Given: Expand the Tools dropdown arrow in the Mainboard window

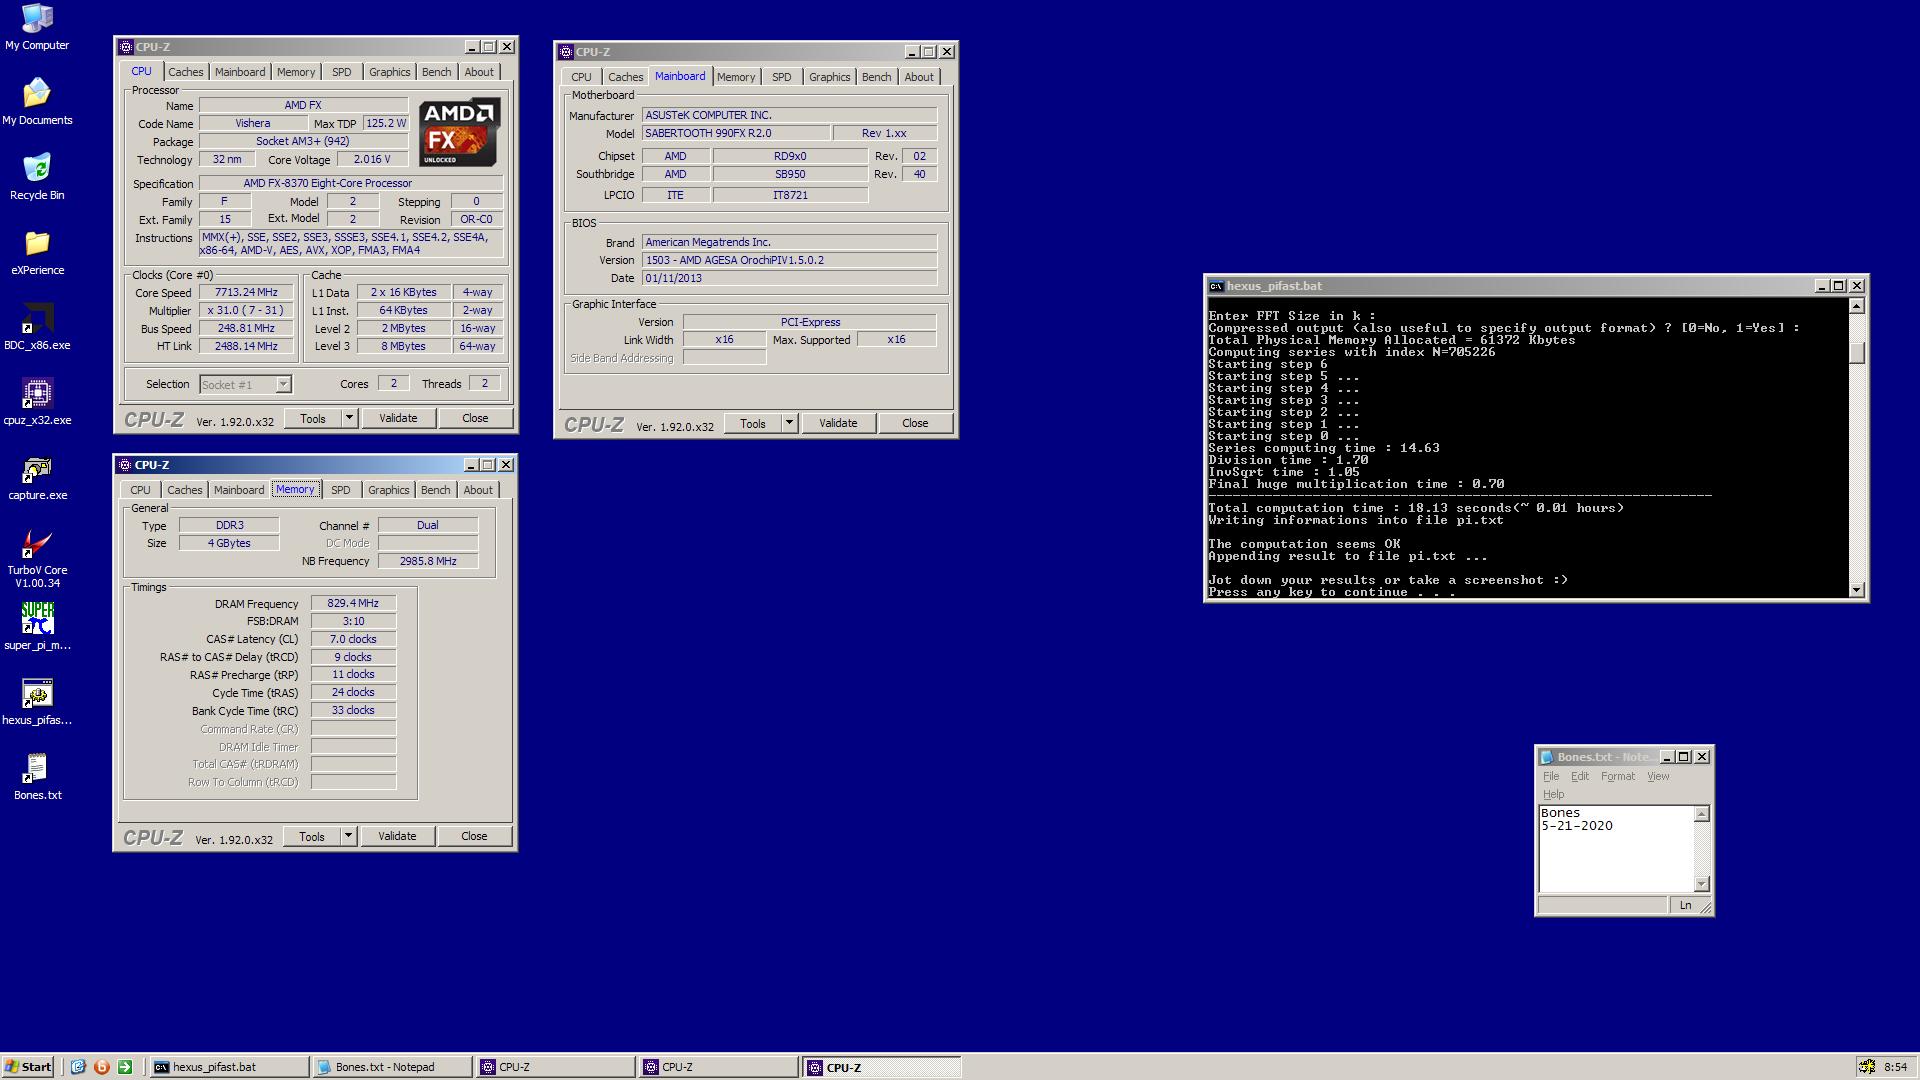Looking at the screenshot, I should pyautogui.click(x=789, y=424).
